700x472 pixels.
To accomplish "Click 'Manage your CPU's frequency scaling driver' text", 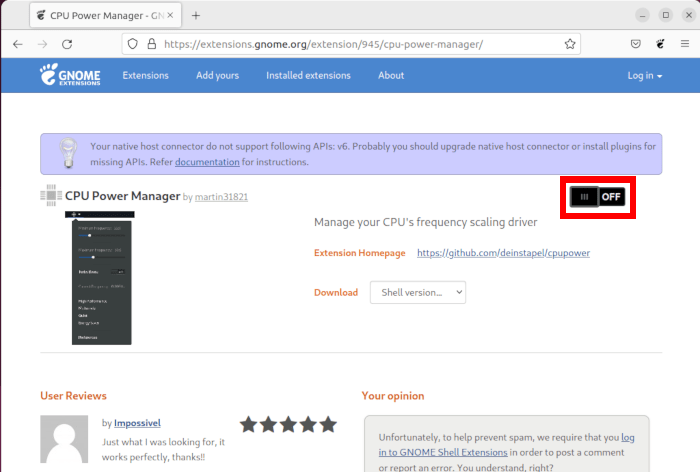I will coord(425,222).
